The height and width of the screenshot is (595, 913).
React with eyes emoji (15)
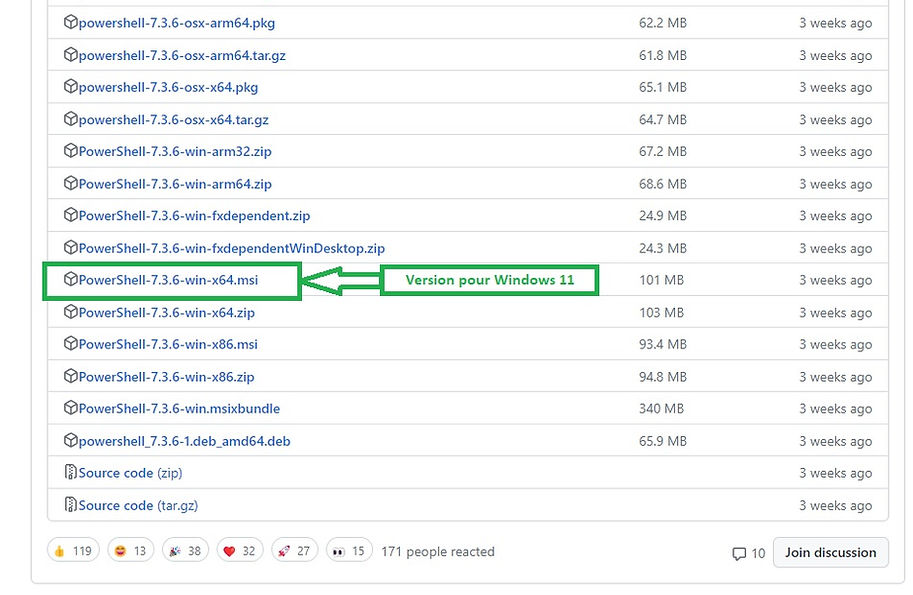click(x=349, y=551)
